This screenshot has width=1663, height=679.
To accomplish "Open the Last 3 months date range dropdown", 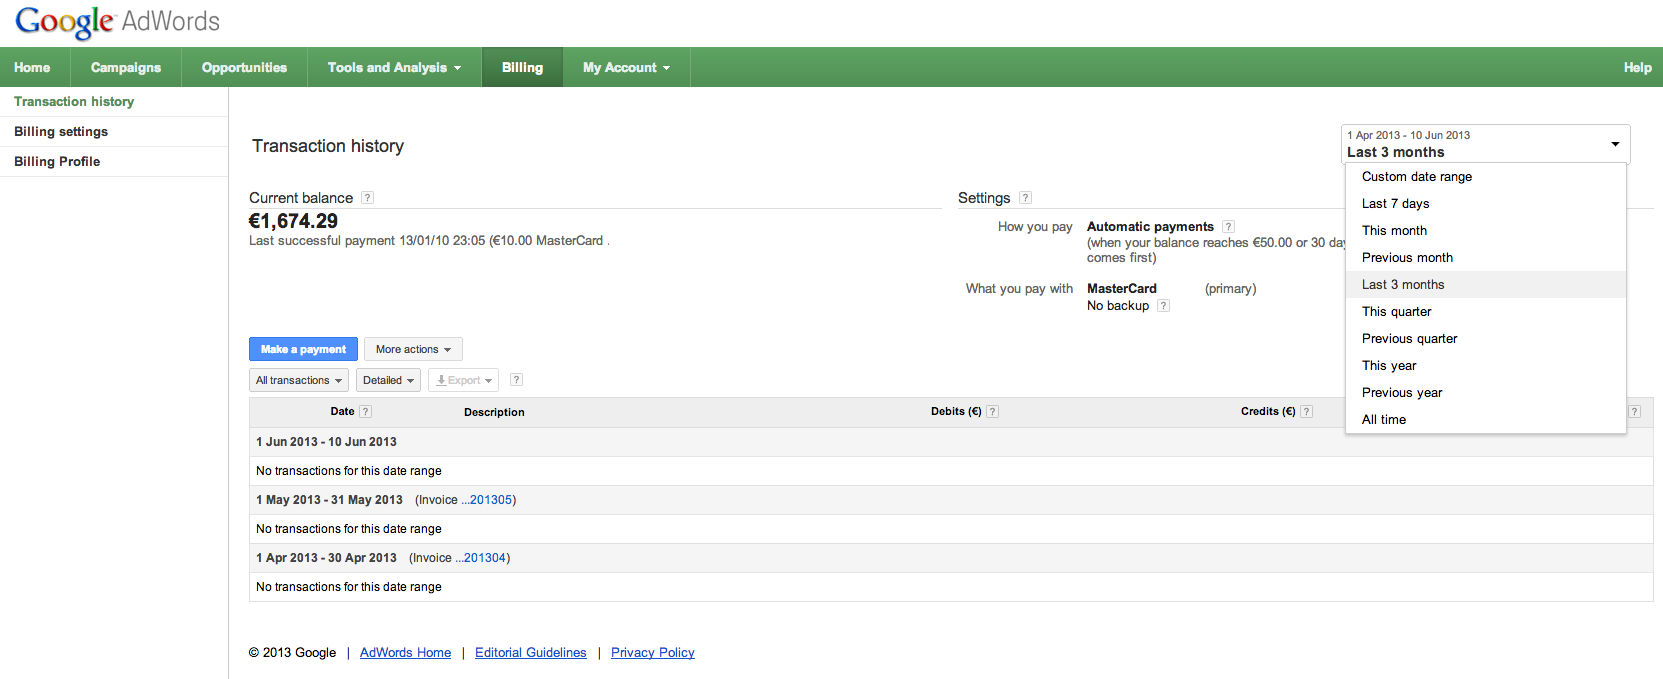I will coord(1485,144).
